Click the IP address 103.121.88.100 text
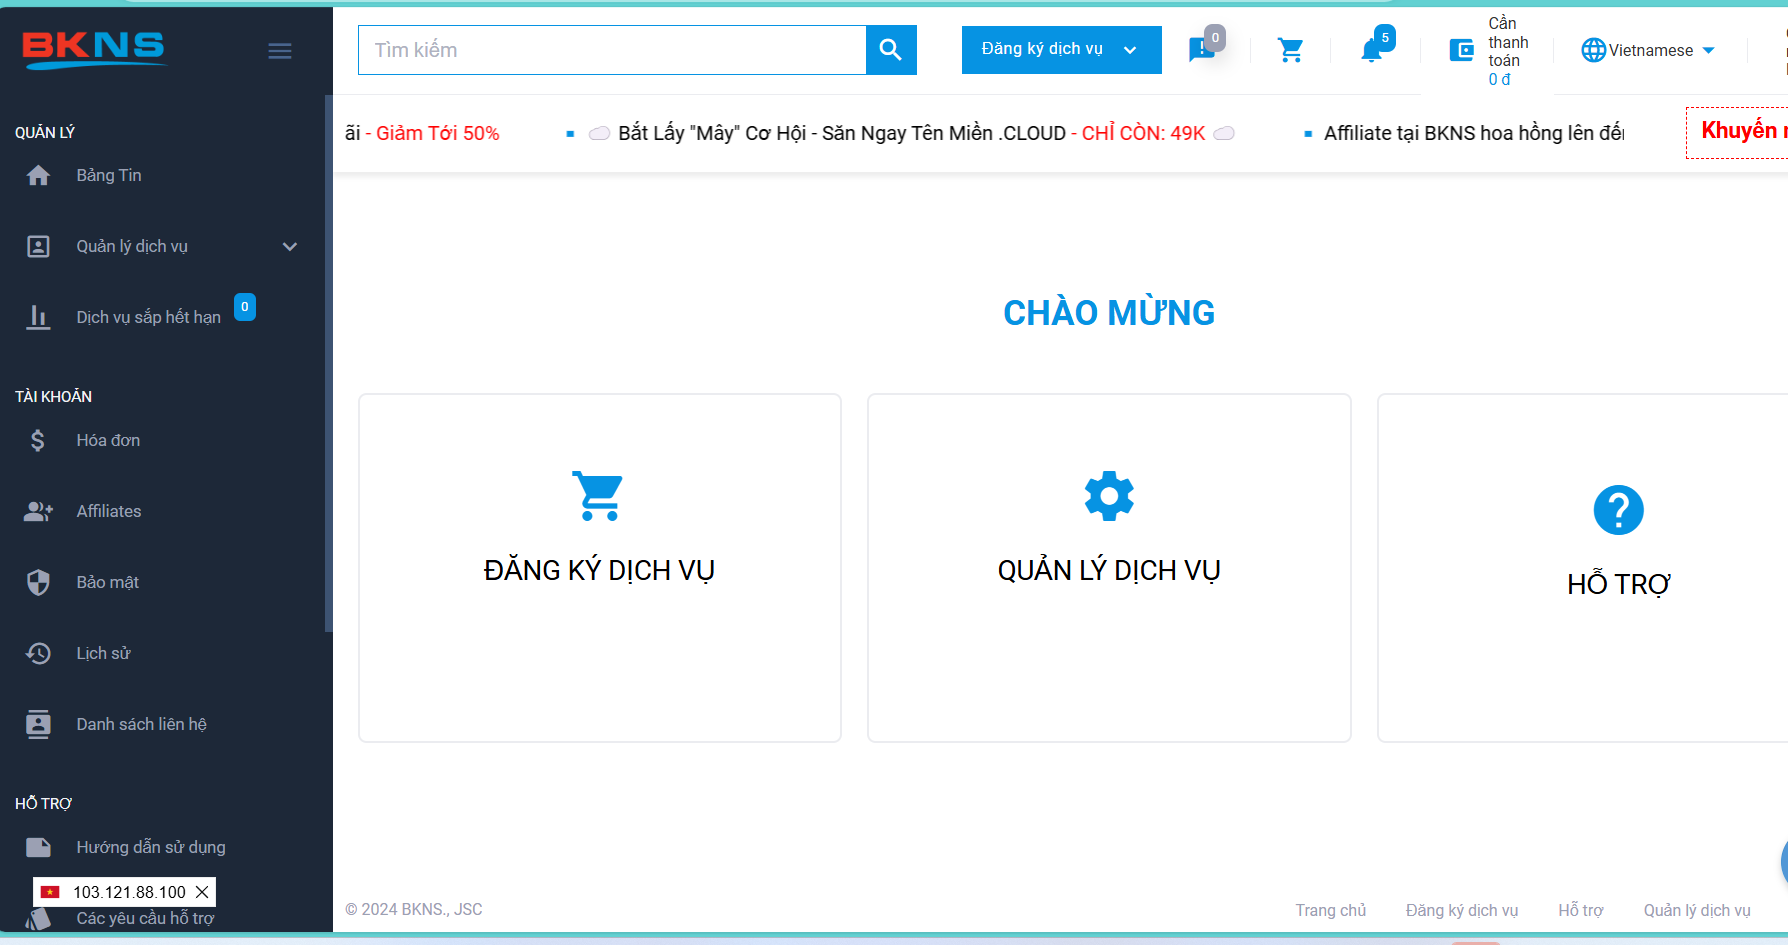 (129, 892)
